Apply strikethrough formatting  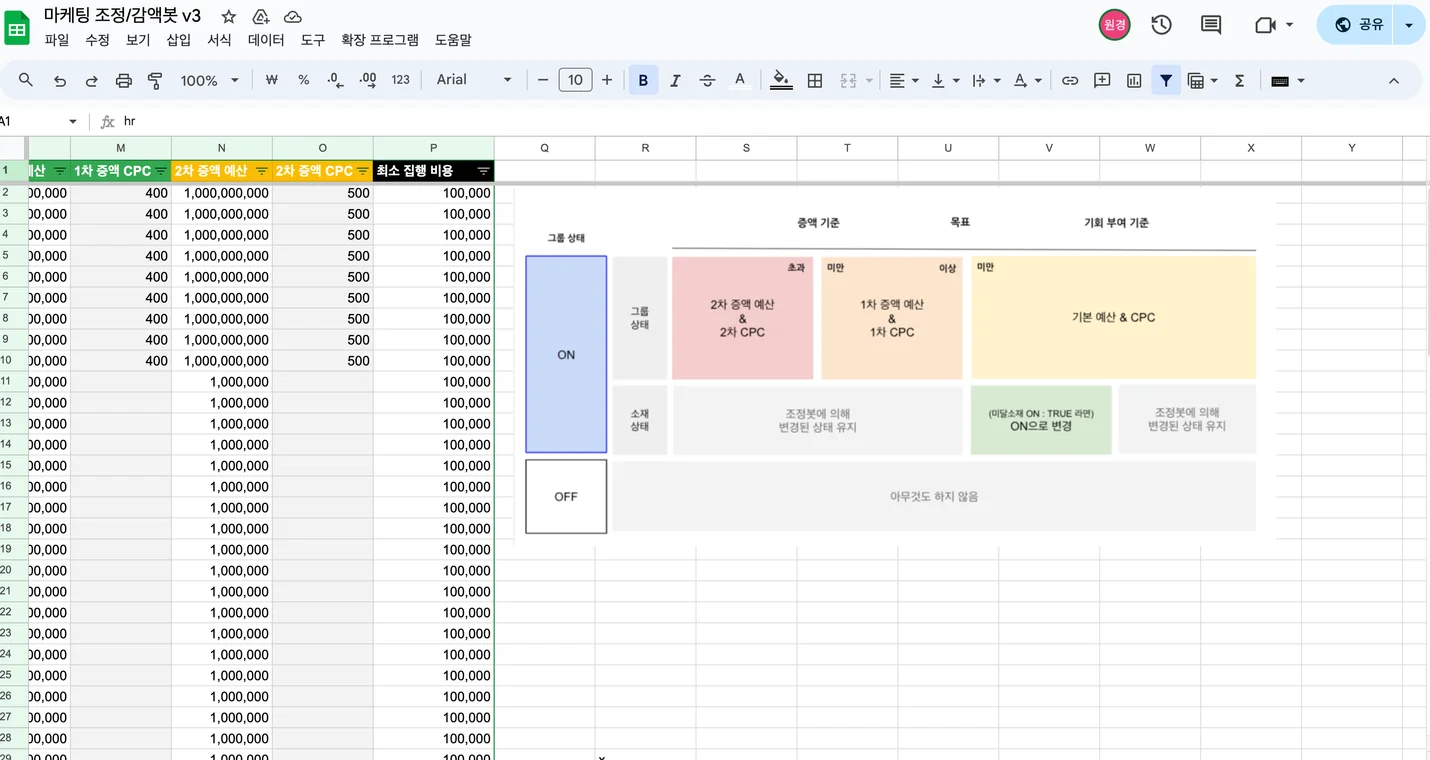point(707,80)
